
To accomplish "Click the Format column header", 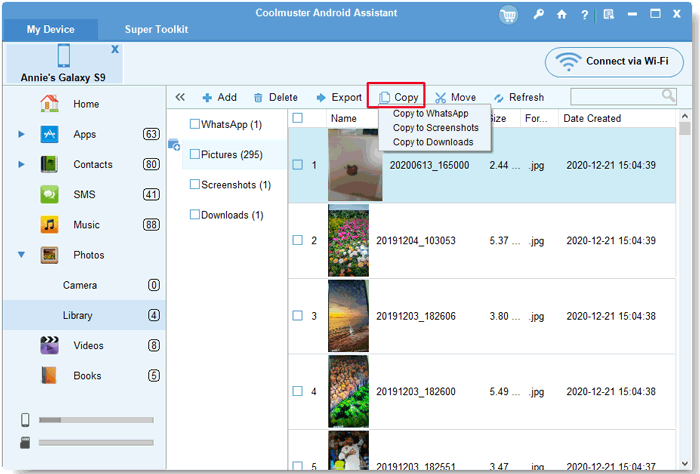I will pyautogui.click(x=539, y=118).
